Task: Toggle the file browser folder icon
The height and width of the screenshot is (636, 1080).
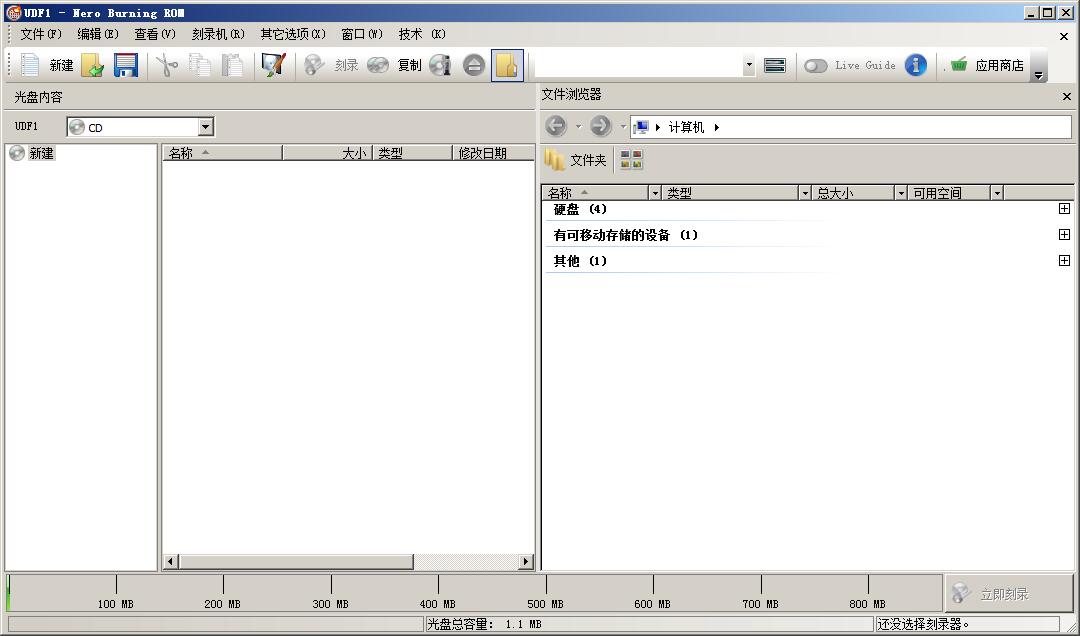Action: [508, 65]
